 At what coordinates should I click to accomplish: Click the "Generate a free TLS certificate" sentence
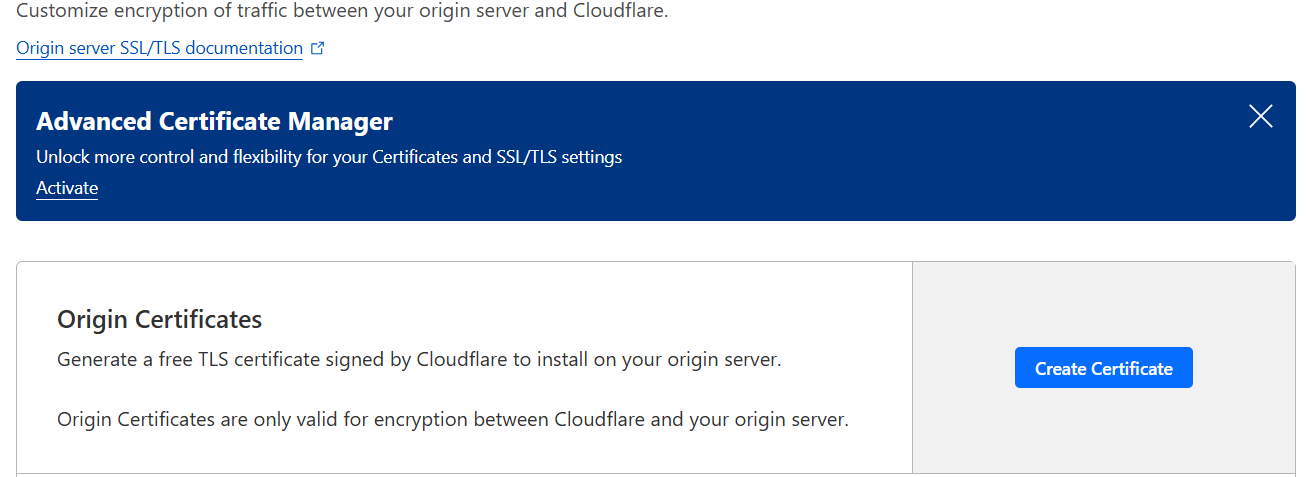click(x=419, y=359)
